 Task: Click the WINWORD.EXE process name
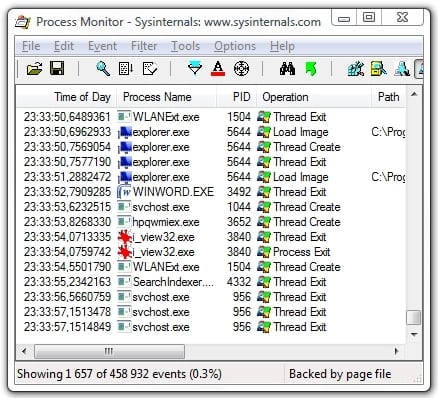[173, 192]
